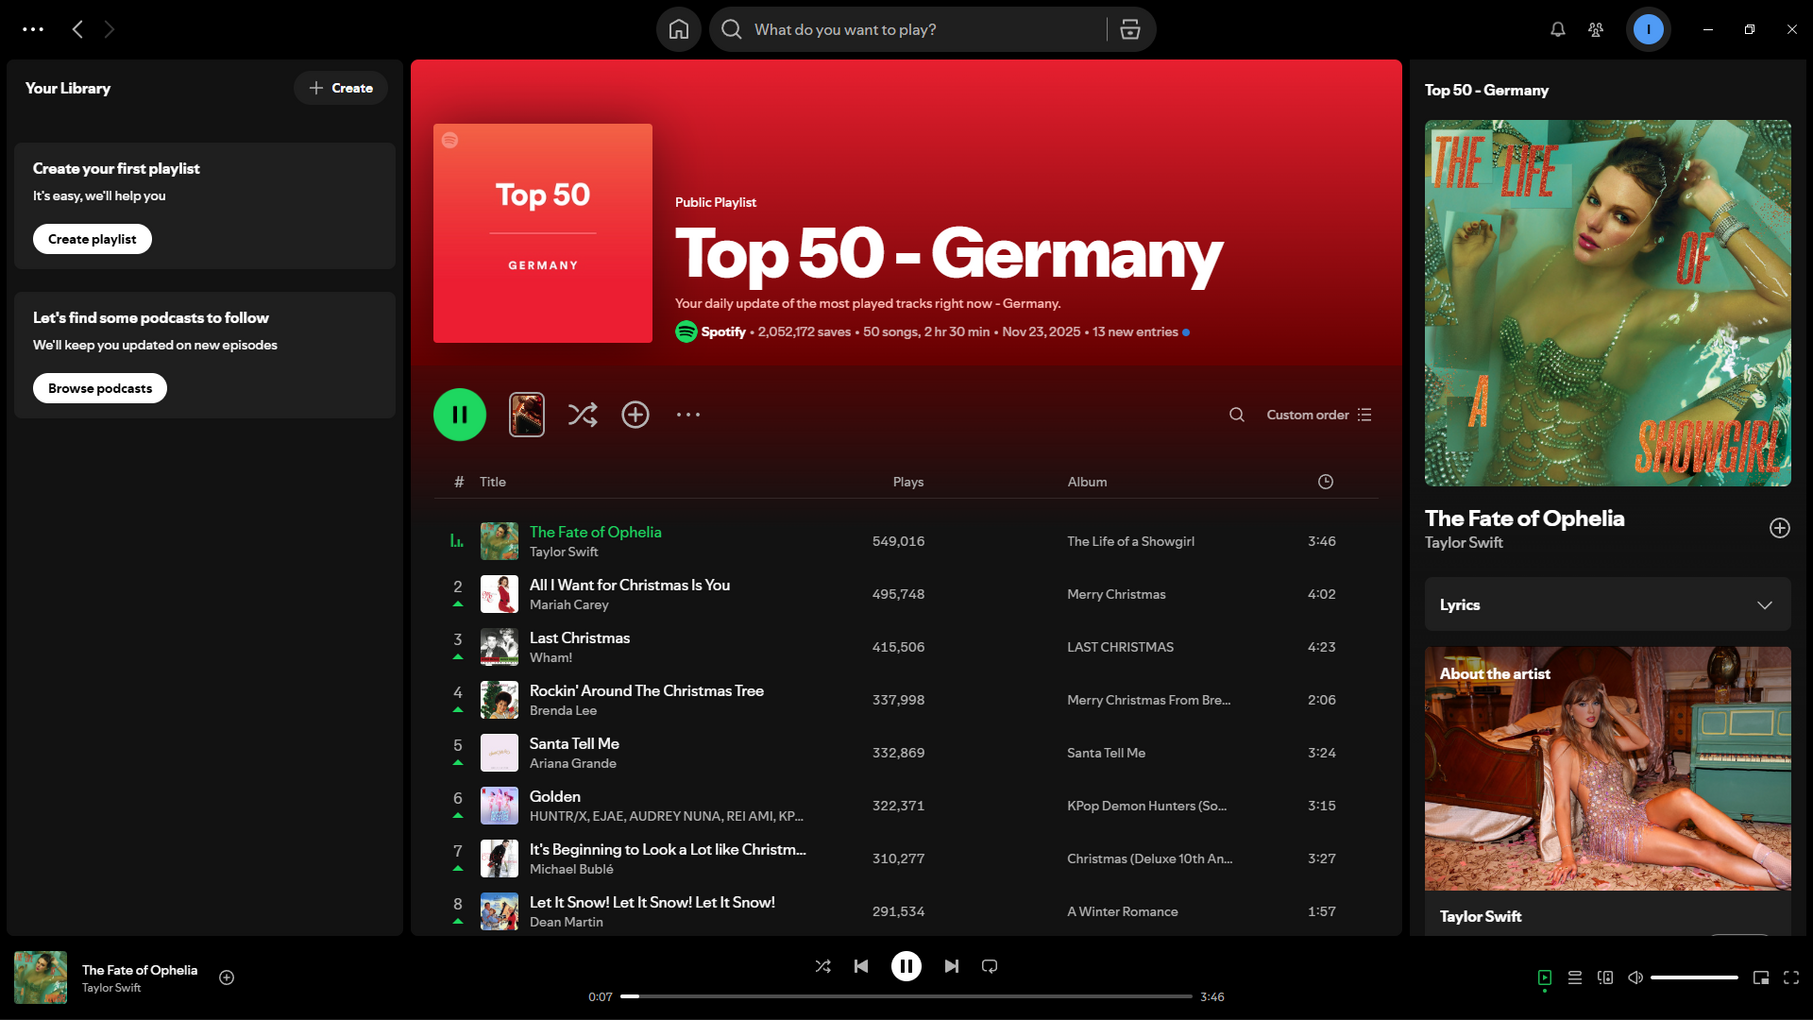Image resolution: width=1813 pixels, height=1020 pixels.
Task: Select the track All I Want for Christmas Is You
Action: (630, 585)
